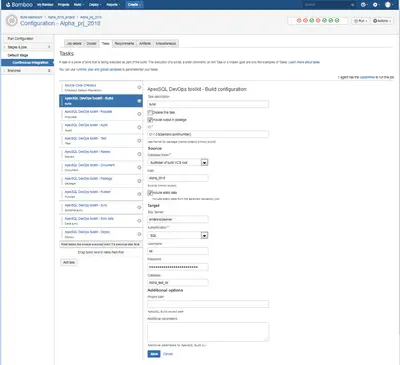Switch to the Artifacts tab
The height and width of the screenshot is (365, 400).
point(145,43)
